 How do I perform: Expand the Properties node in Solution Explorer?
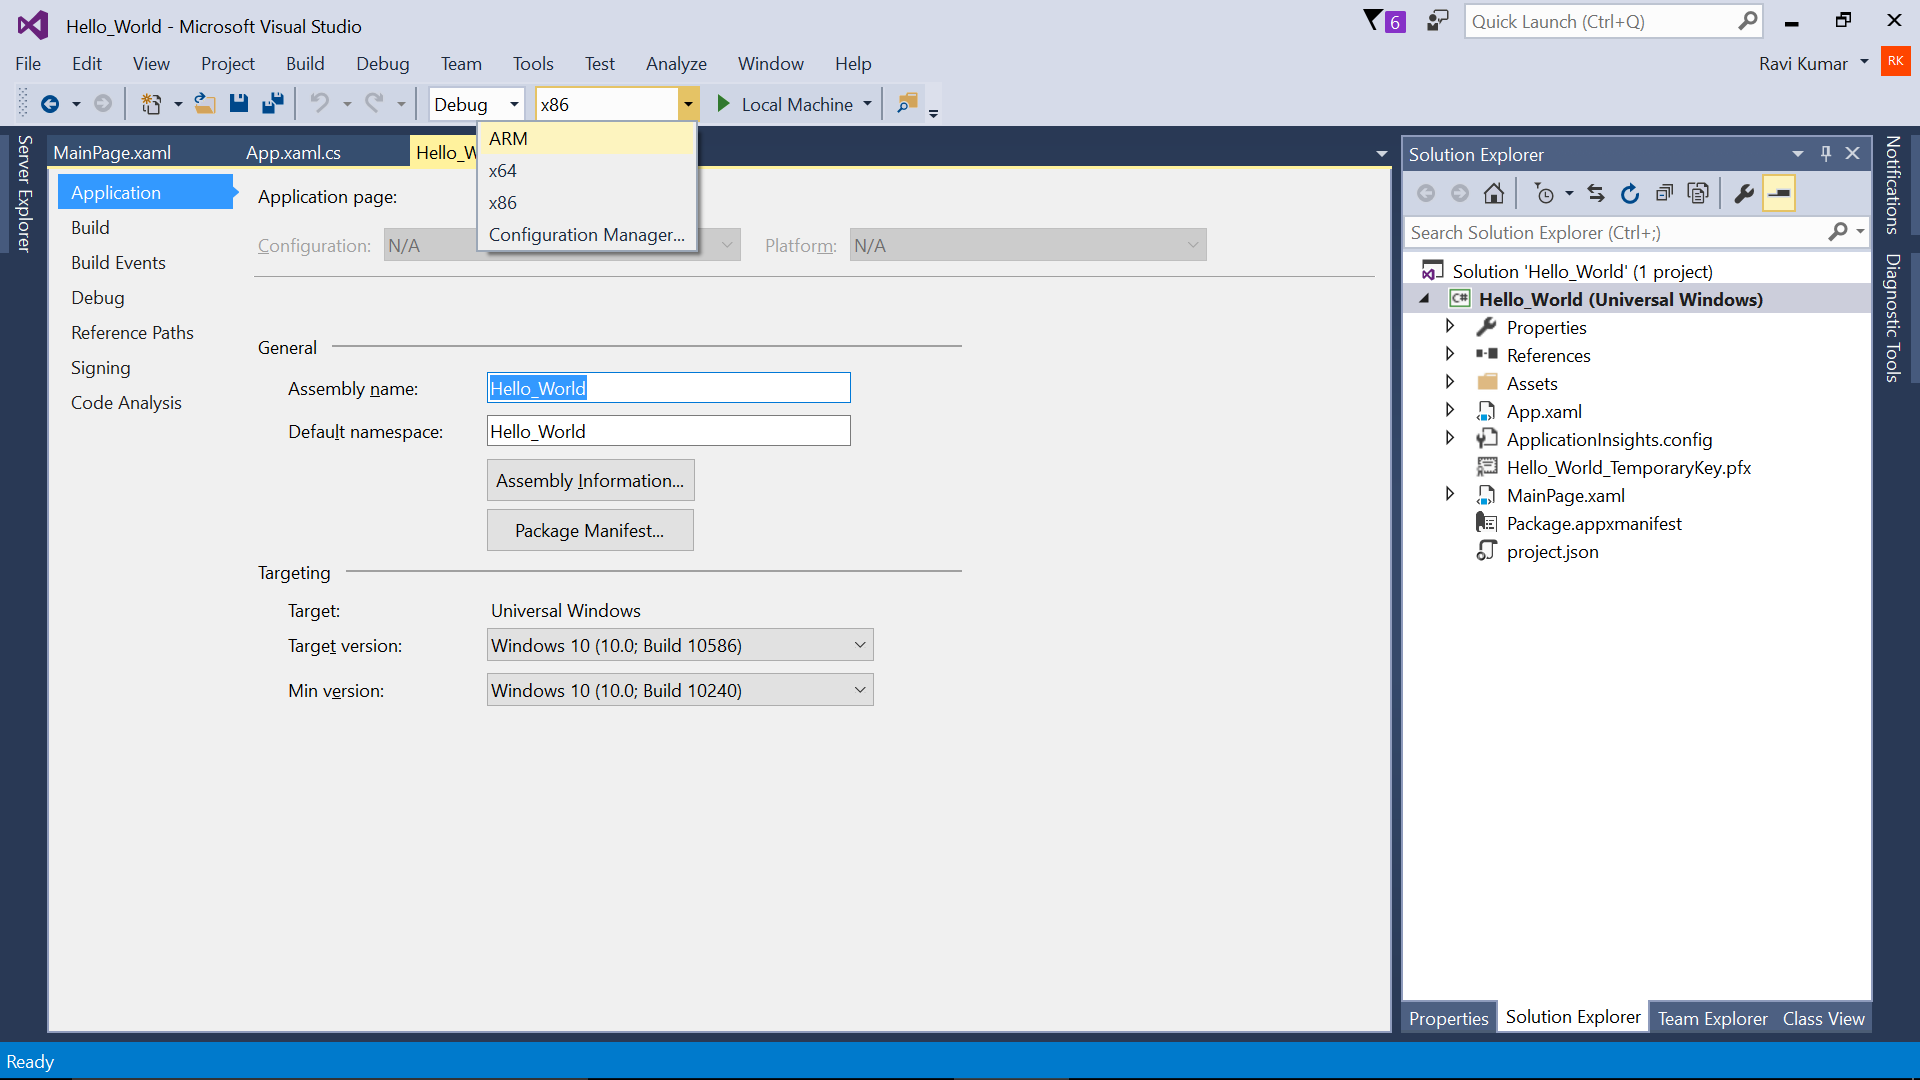point(1450,326)
